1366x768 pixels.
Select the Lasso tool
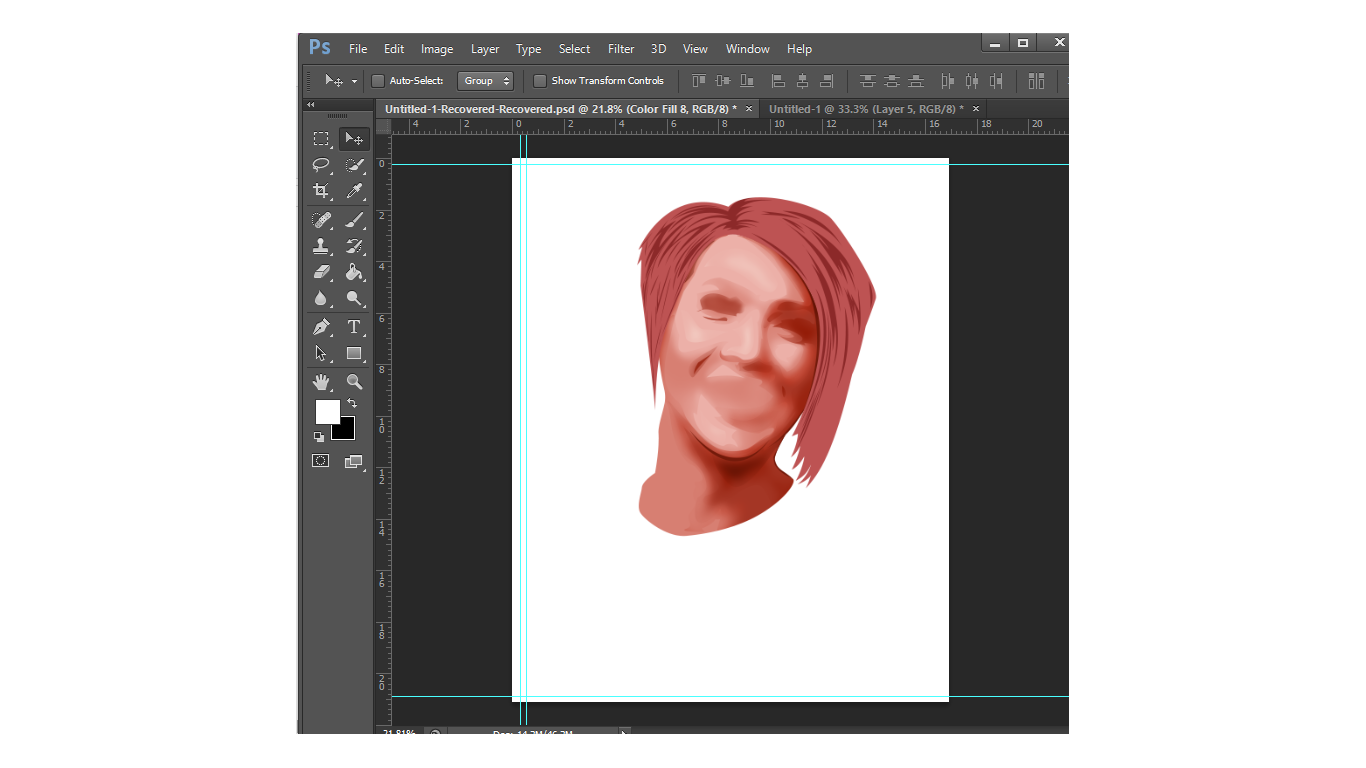321,165
